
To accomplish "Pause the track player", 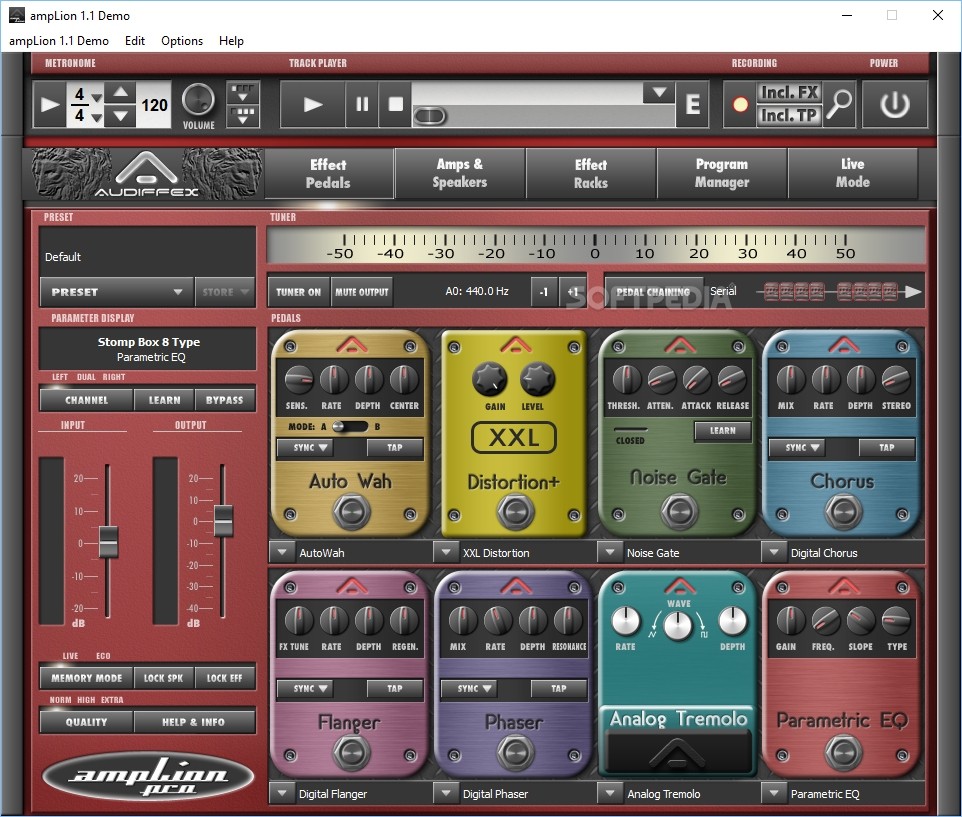I will [x=362, y=104].
